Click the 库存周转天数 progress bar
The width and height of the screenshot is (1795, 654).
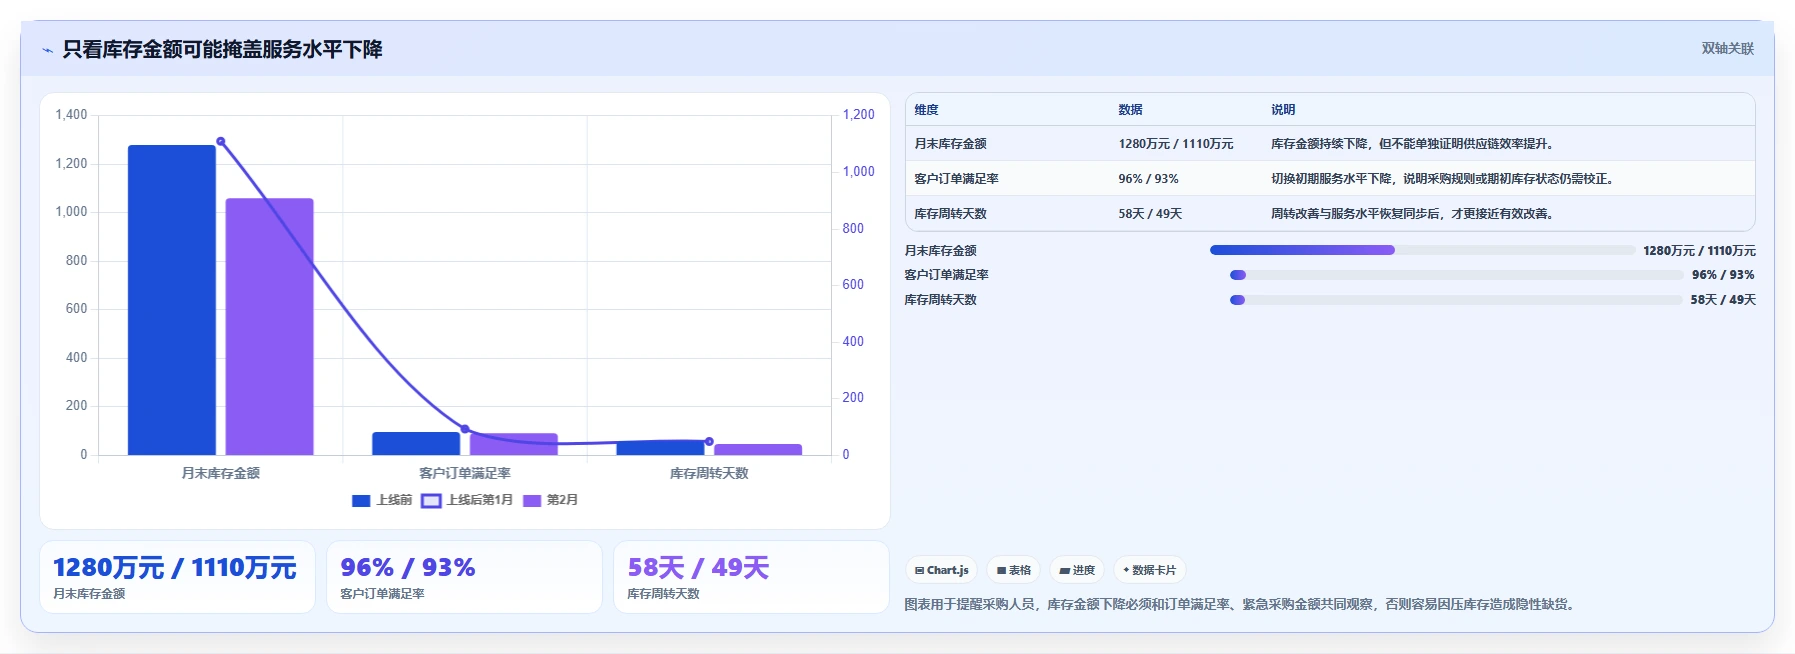pos(1456,300)
